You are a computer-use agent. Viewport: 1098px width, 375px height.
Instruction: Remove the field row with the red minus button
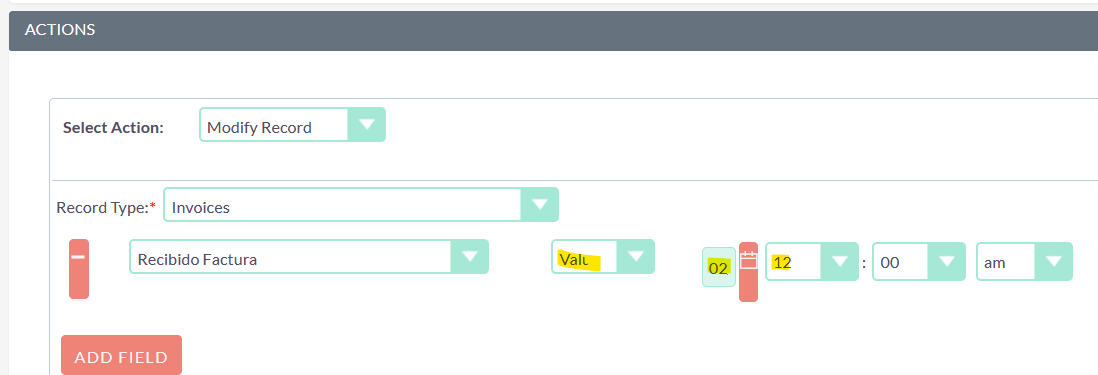point(78,269)
